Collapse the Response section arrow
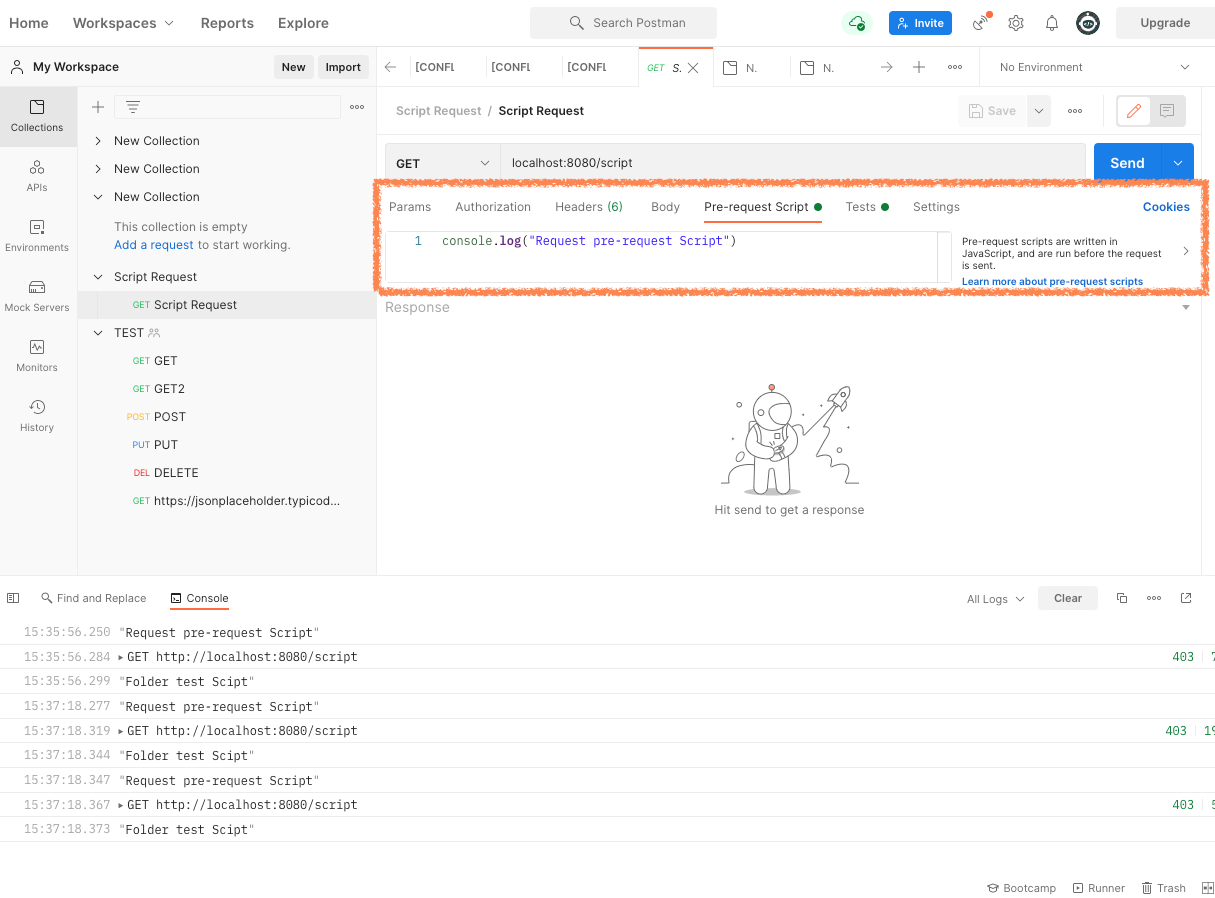 click(1186, 307)
